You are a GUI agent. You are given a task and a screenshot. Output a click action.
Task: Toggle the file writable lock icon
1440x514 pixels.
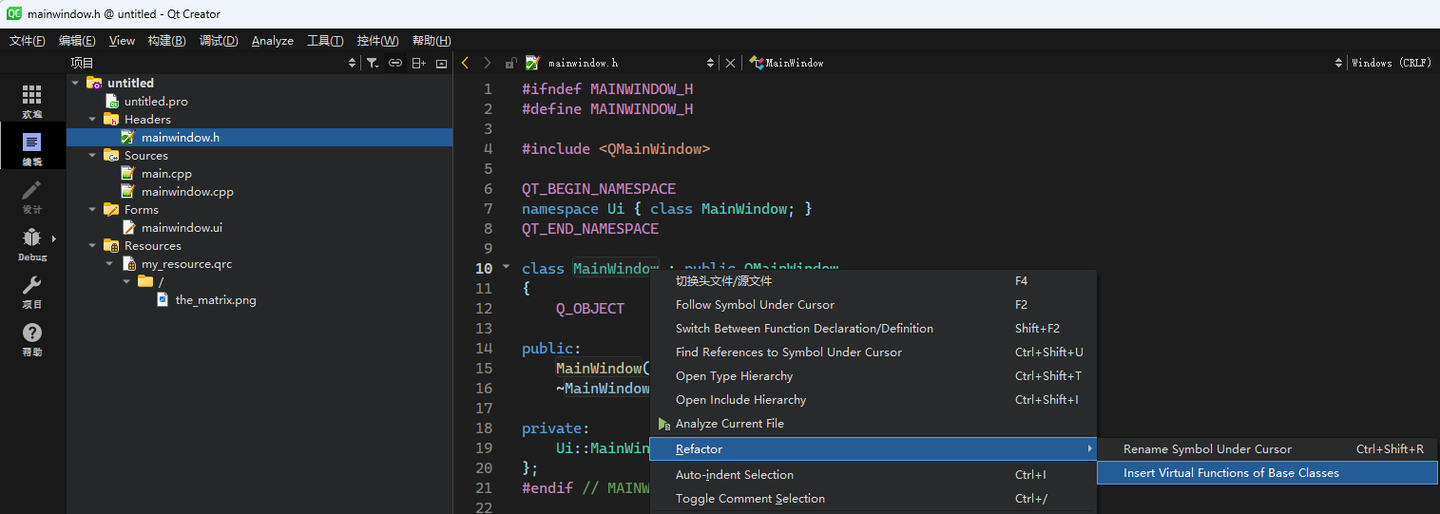tap(511, 63)
